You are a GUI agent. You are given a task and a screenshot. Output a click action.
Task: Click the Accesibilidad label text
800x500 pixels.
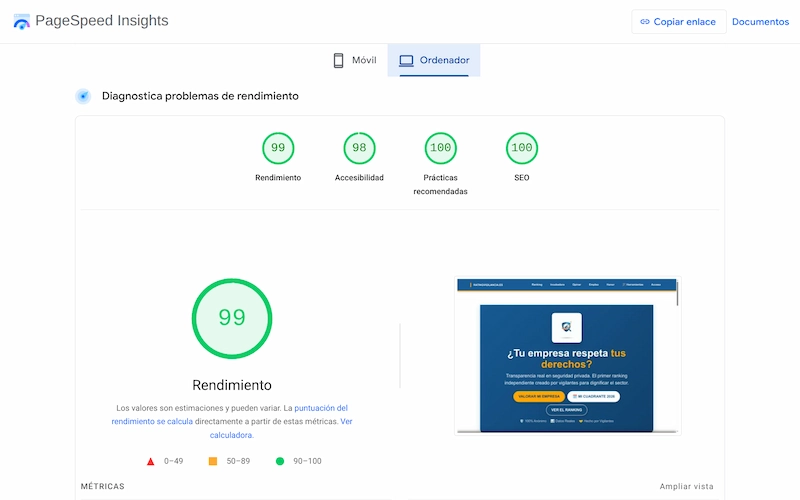point(359,178)
